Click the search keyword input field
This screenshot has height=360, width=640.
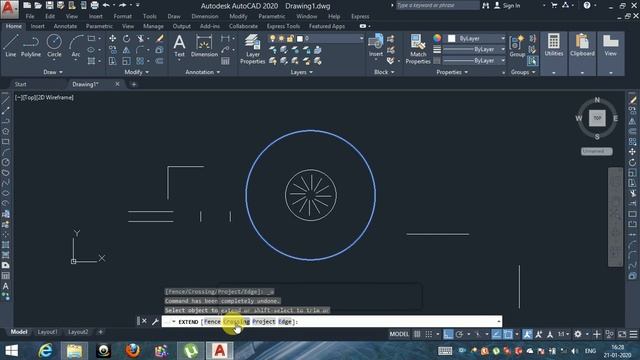pyautogui.click(x=438, y=5)
